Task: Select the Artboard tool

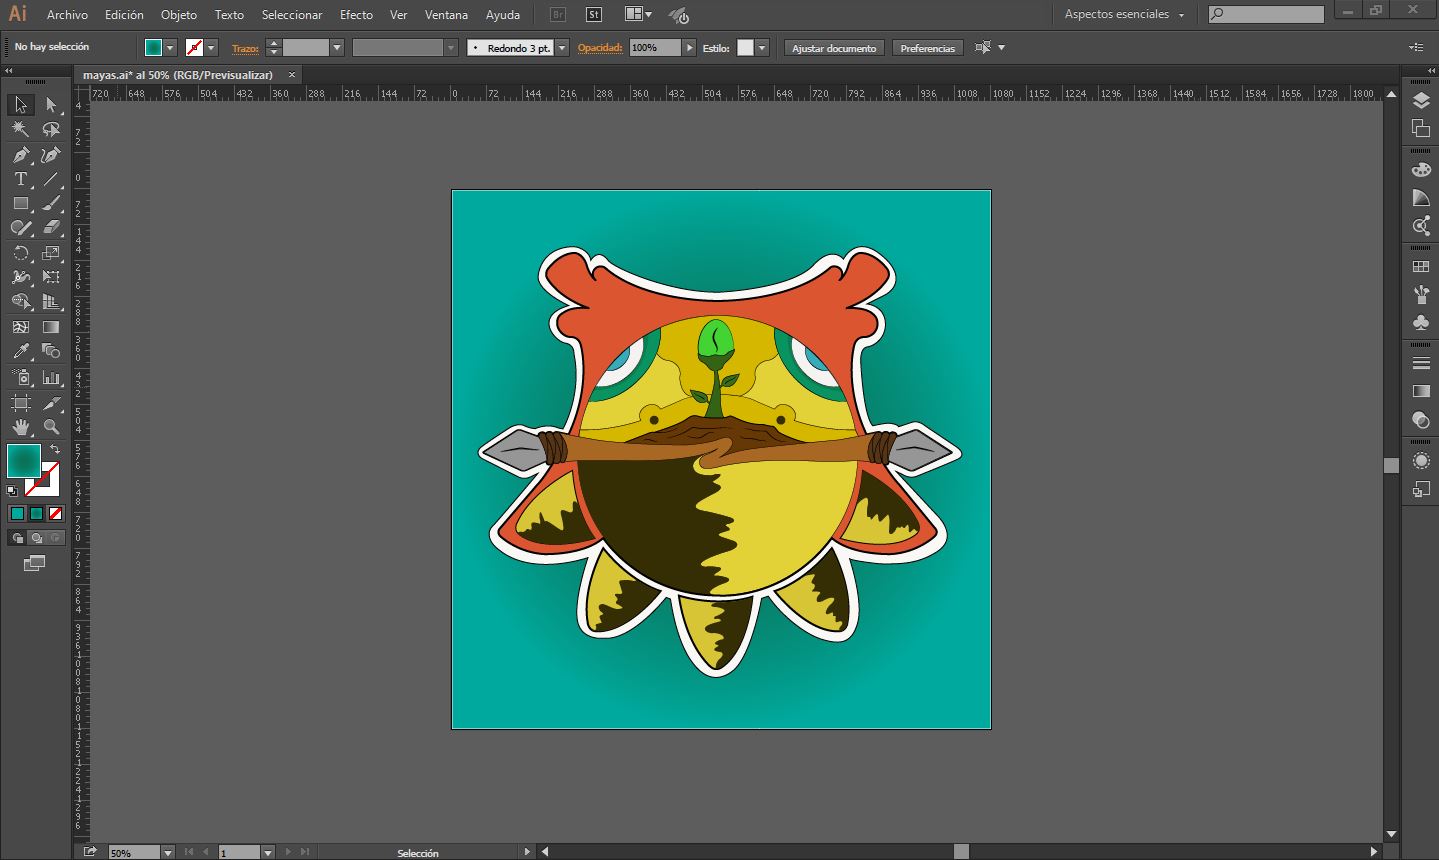Action: [20, 402]
